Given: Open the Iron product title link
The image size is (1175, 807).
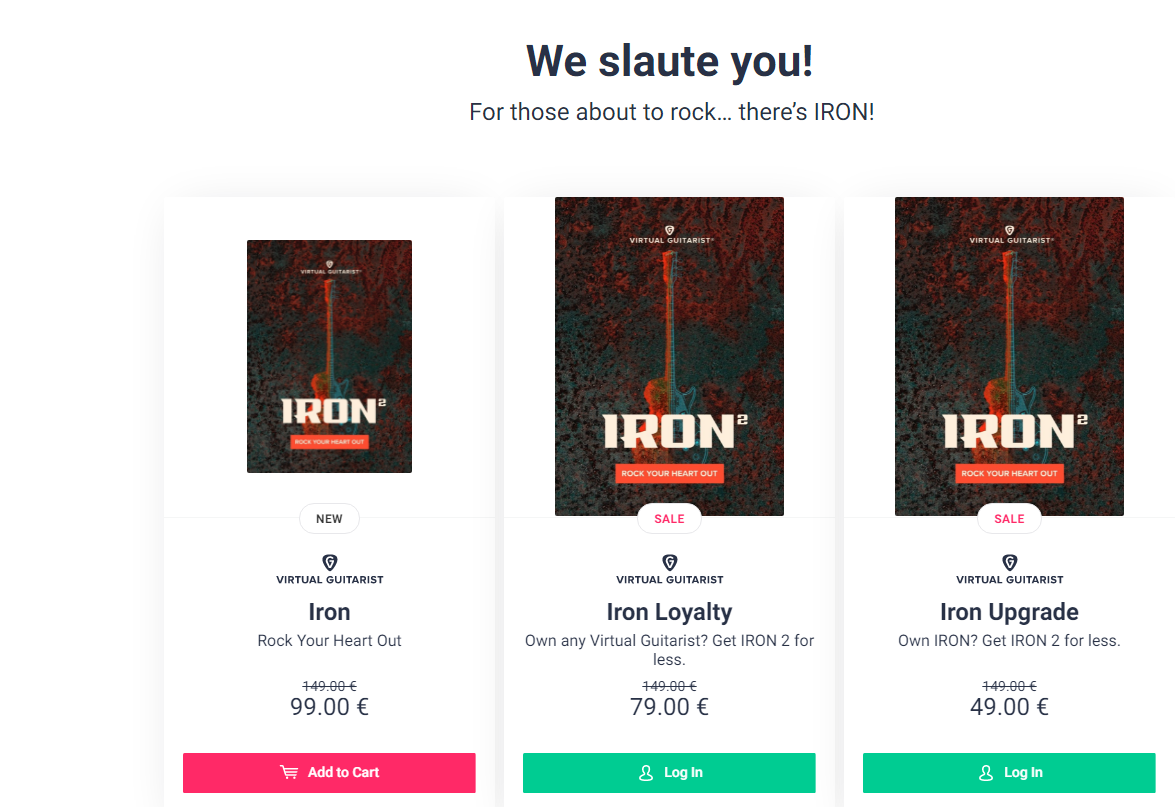Looking at the screenshot, I should [x=329, y=612].
